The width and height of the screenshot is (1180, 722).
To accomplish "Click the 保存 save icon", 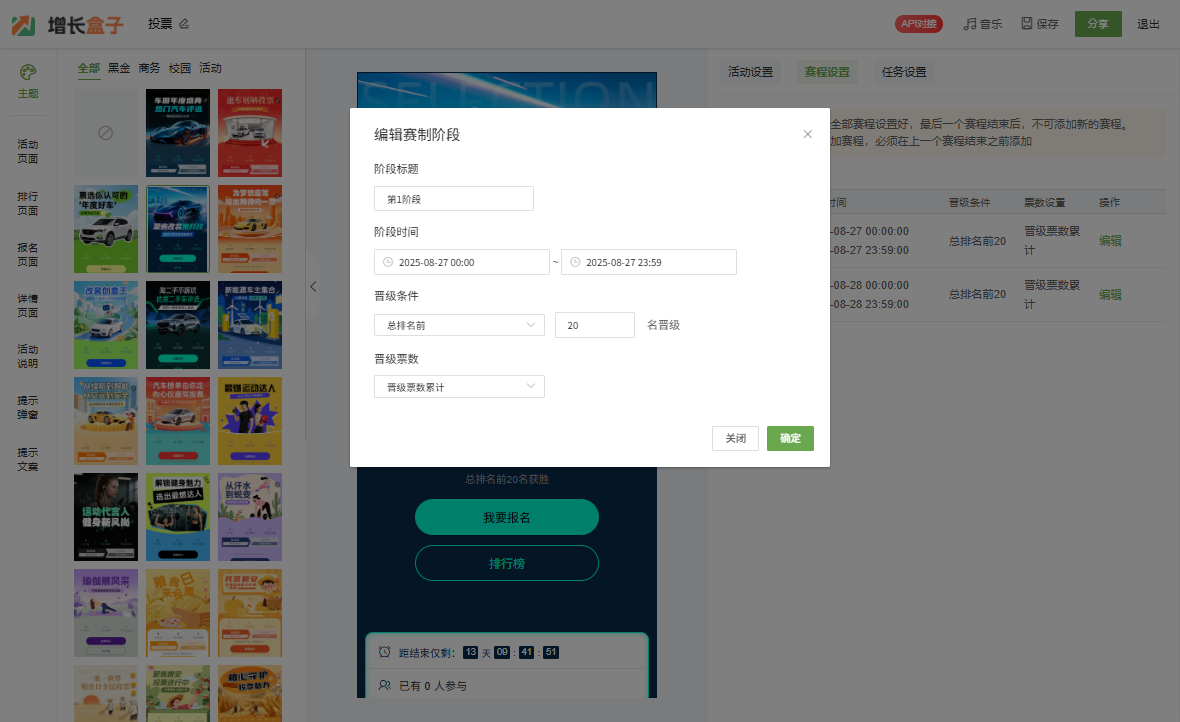I will (x=1027, y=24).
